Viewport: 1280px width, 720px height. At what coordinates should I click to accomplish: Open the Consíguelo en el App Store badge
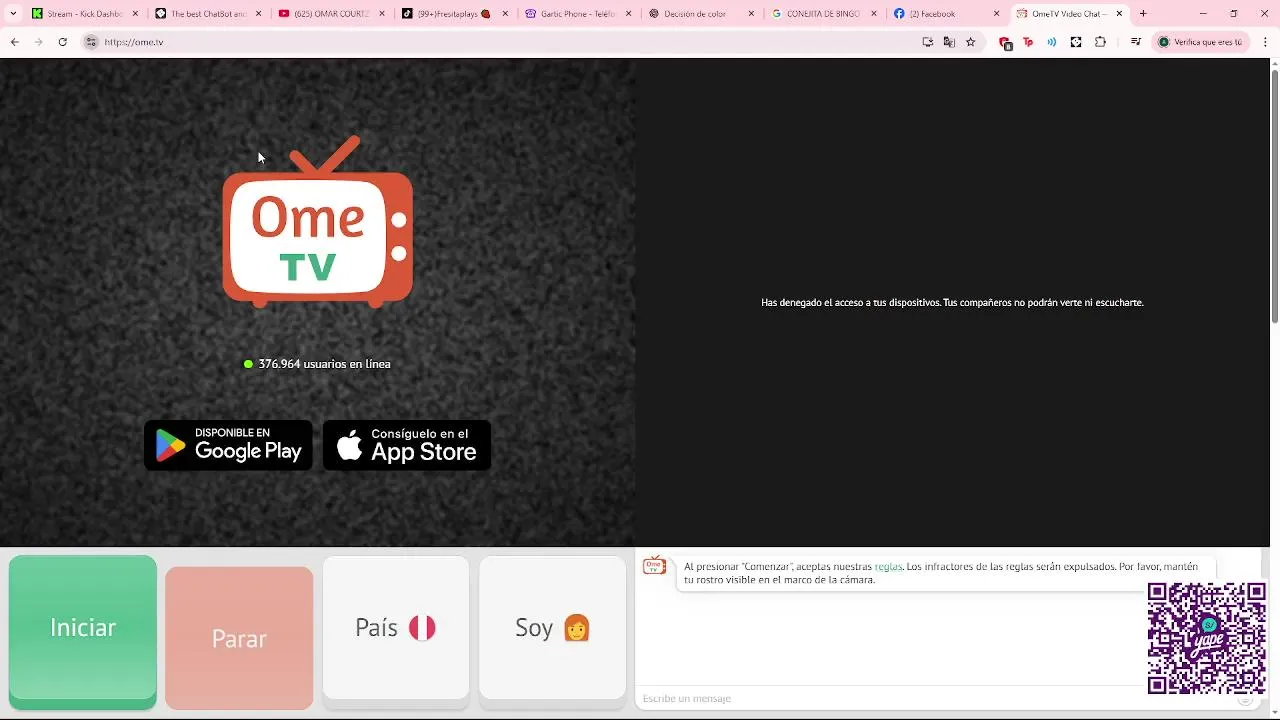point(407,445)
